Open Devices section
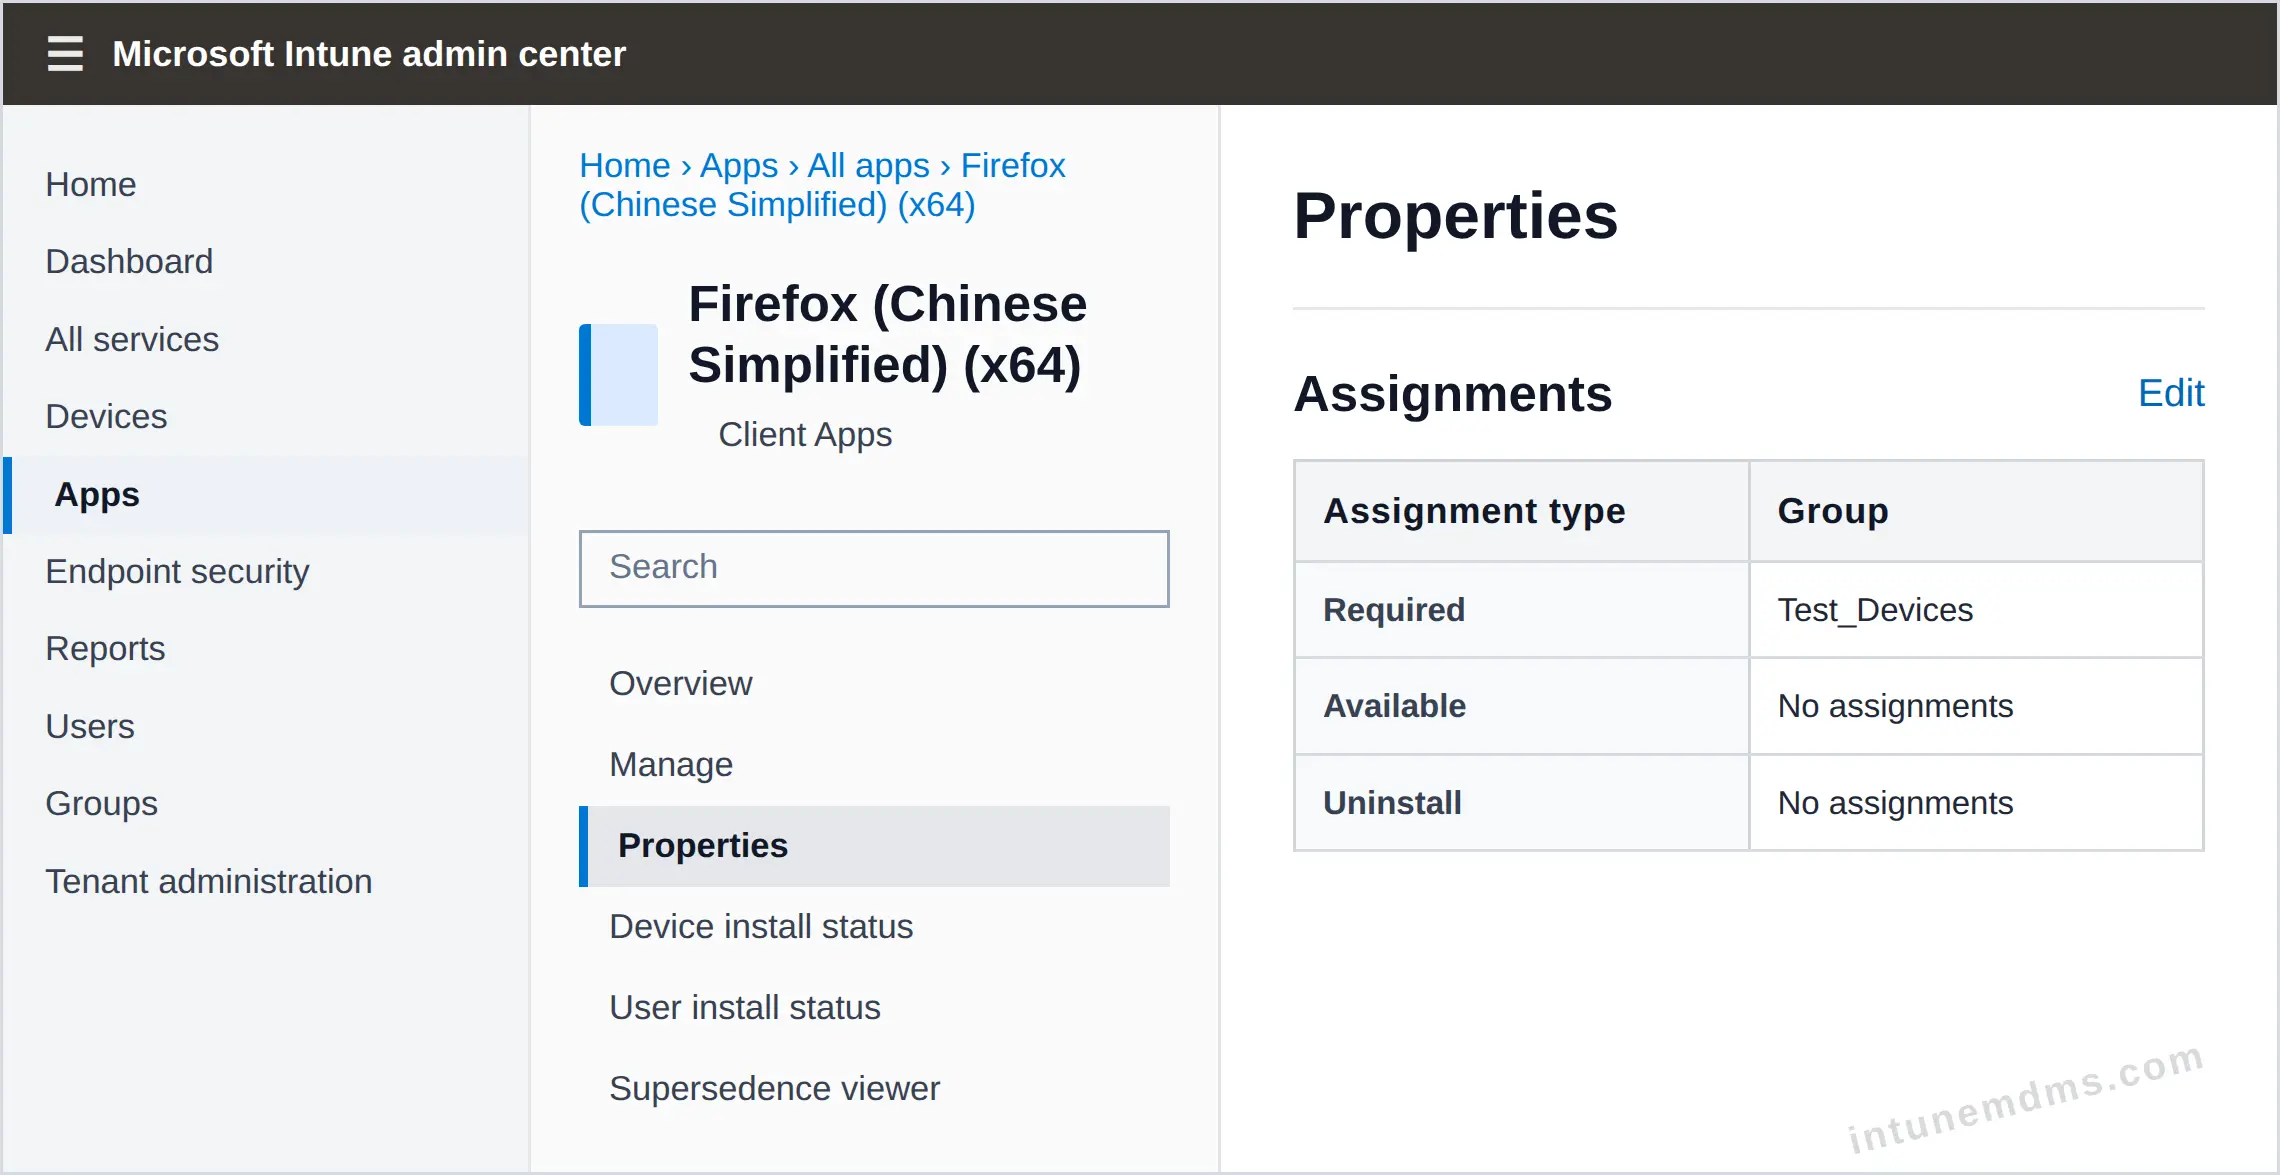The width and height of the screenshot is (2280, 1175). tap(106, 417)
